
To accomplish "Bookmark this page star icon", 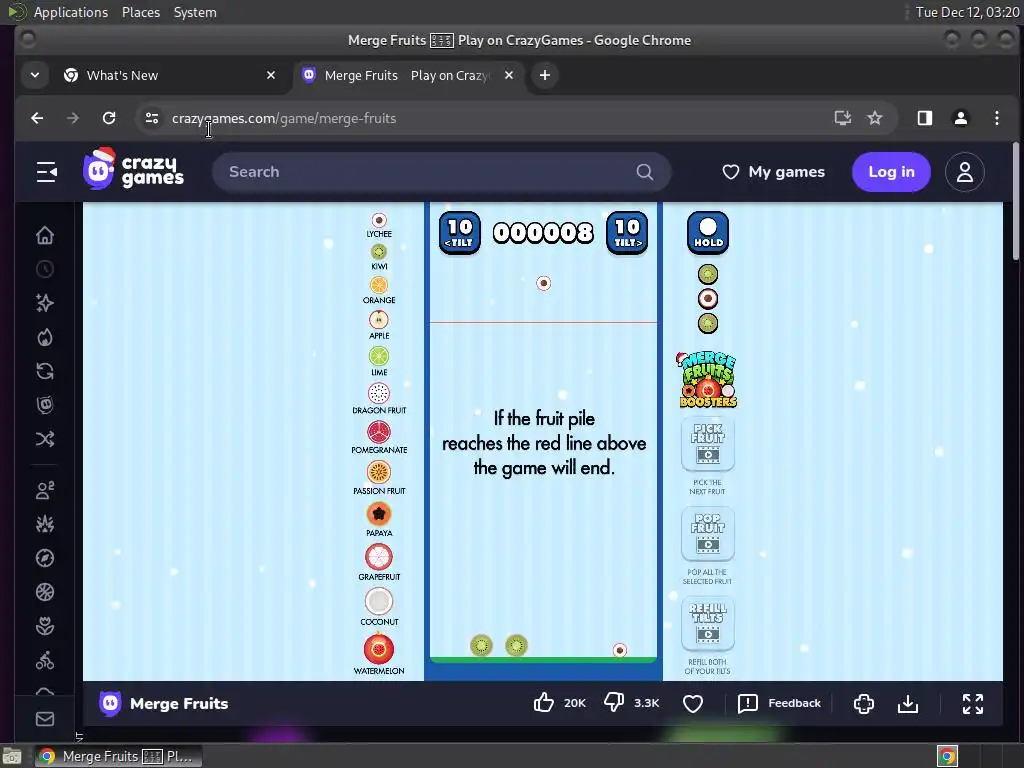I will [874, 118].
